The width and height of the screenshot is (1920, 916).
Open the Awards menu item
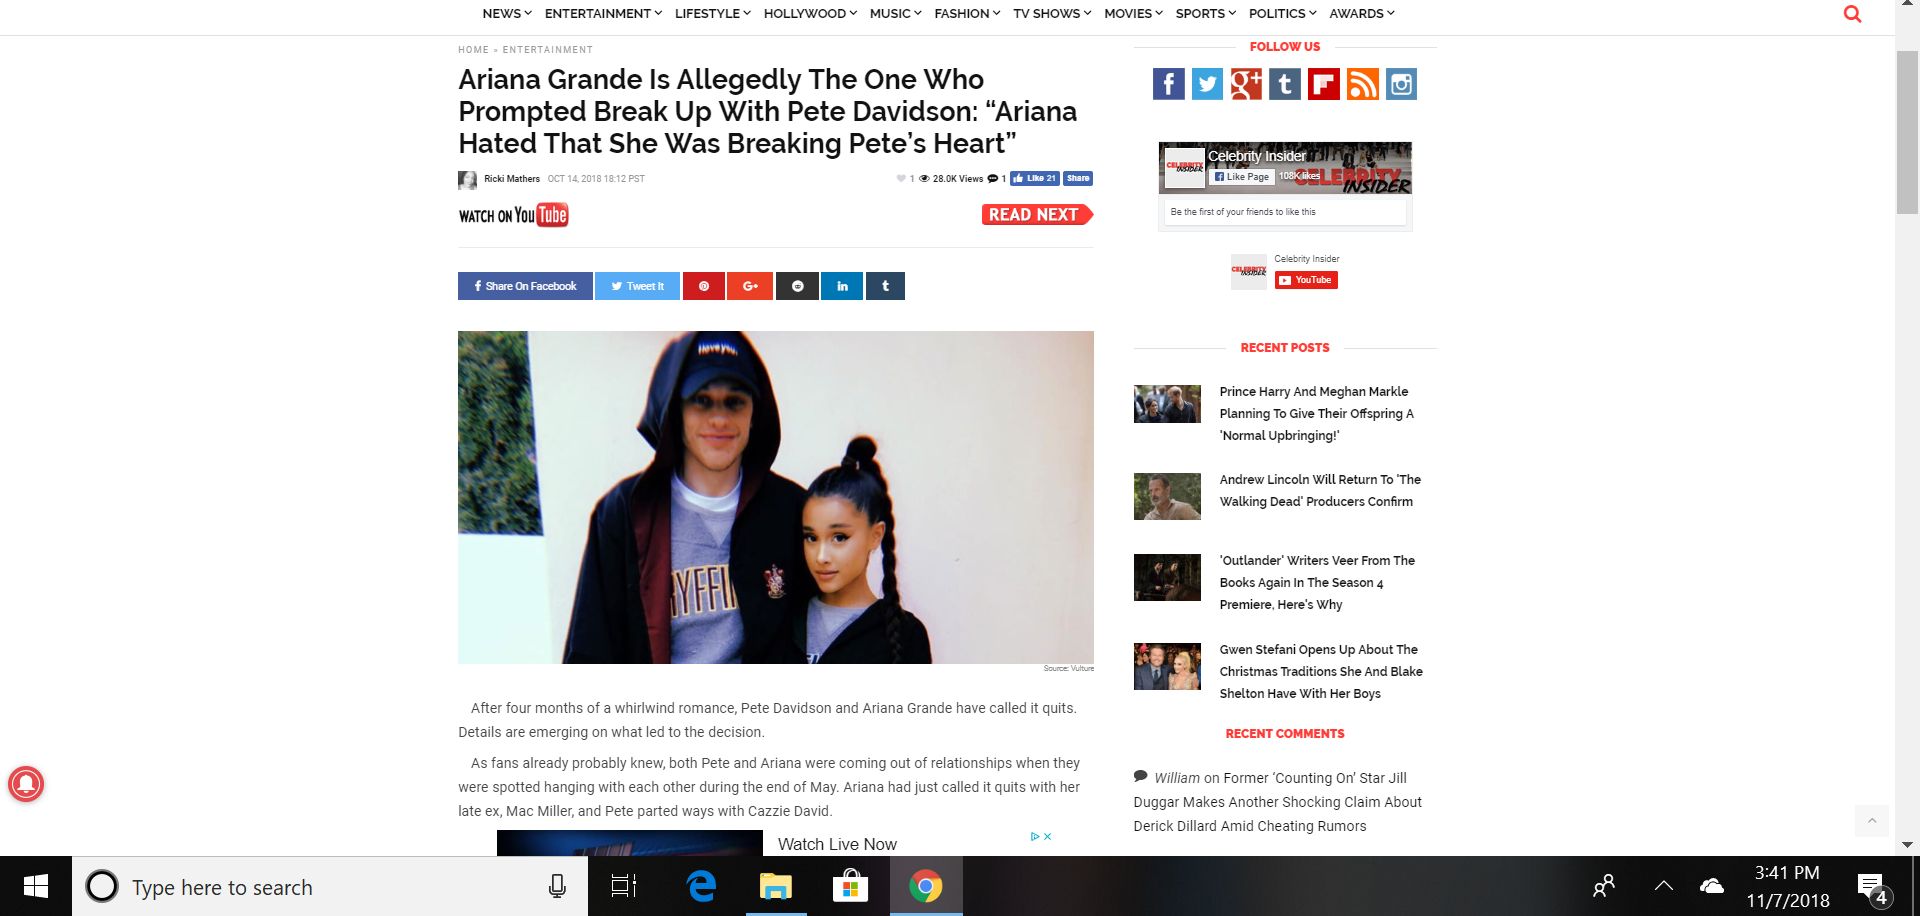(1361, 14)
